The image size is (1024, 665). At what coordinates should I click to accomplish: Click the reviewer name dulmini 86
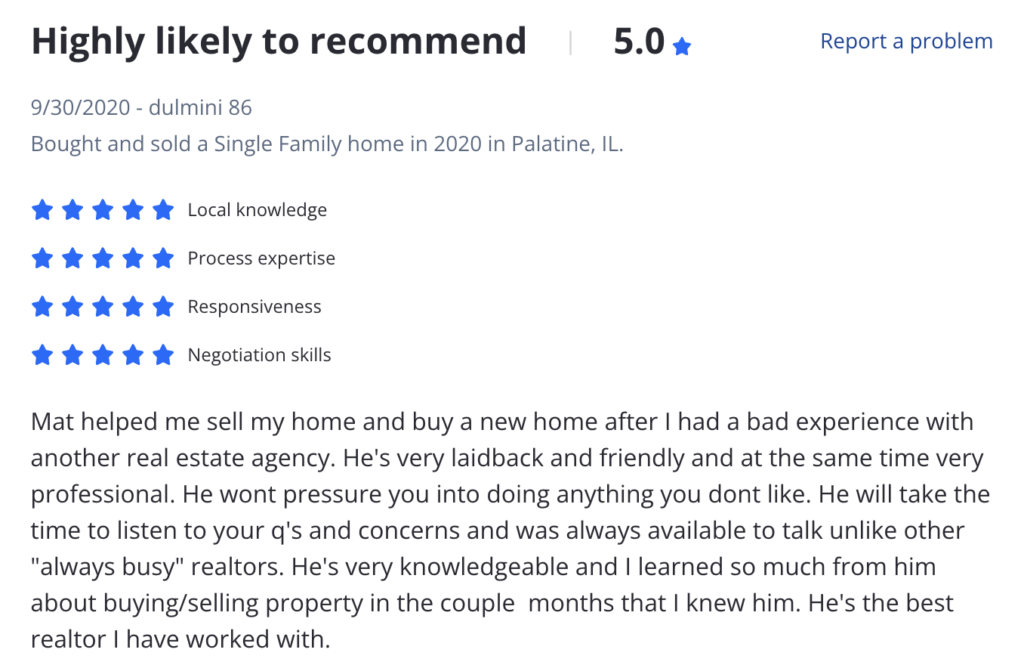pyautogui.click(x=200, y=107)
